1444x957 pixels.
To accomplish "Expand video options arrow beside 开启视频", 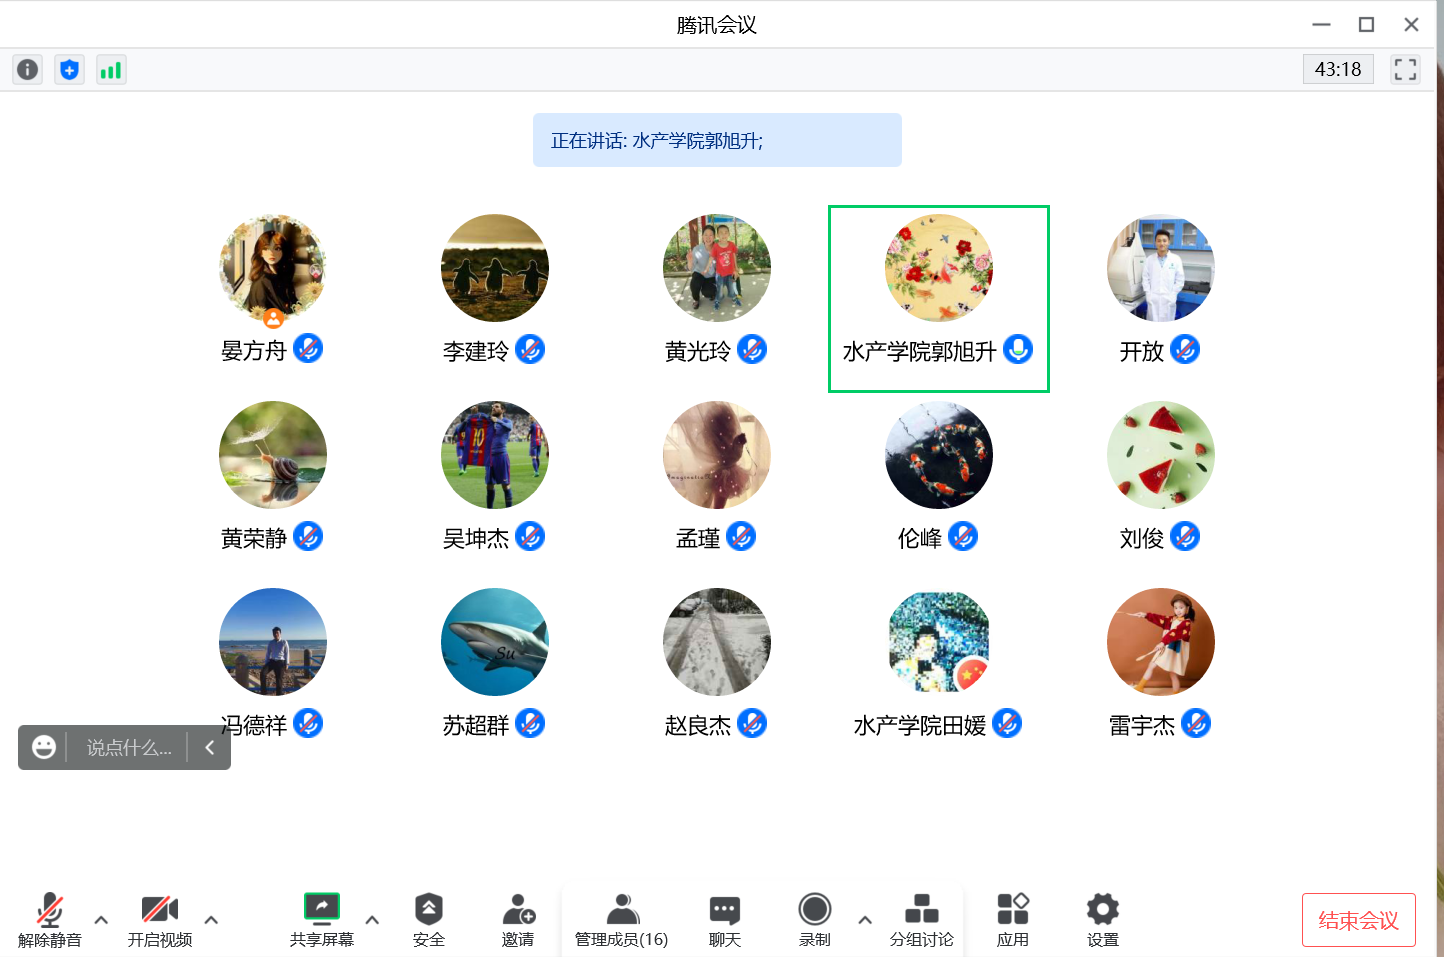I will click(211, 920).
